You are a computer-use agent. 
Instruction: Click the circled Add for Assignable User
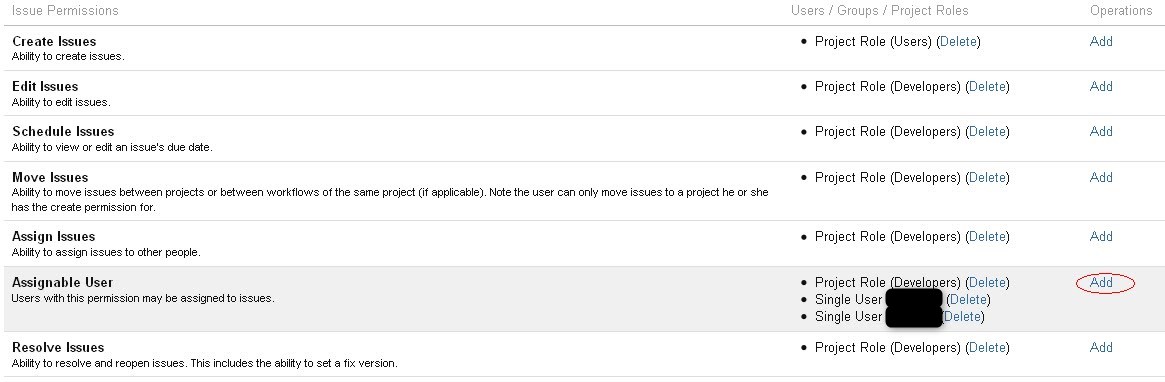click(x=1101, y=282)
